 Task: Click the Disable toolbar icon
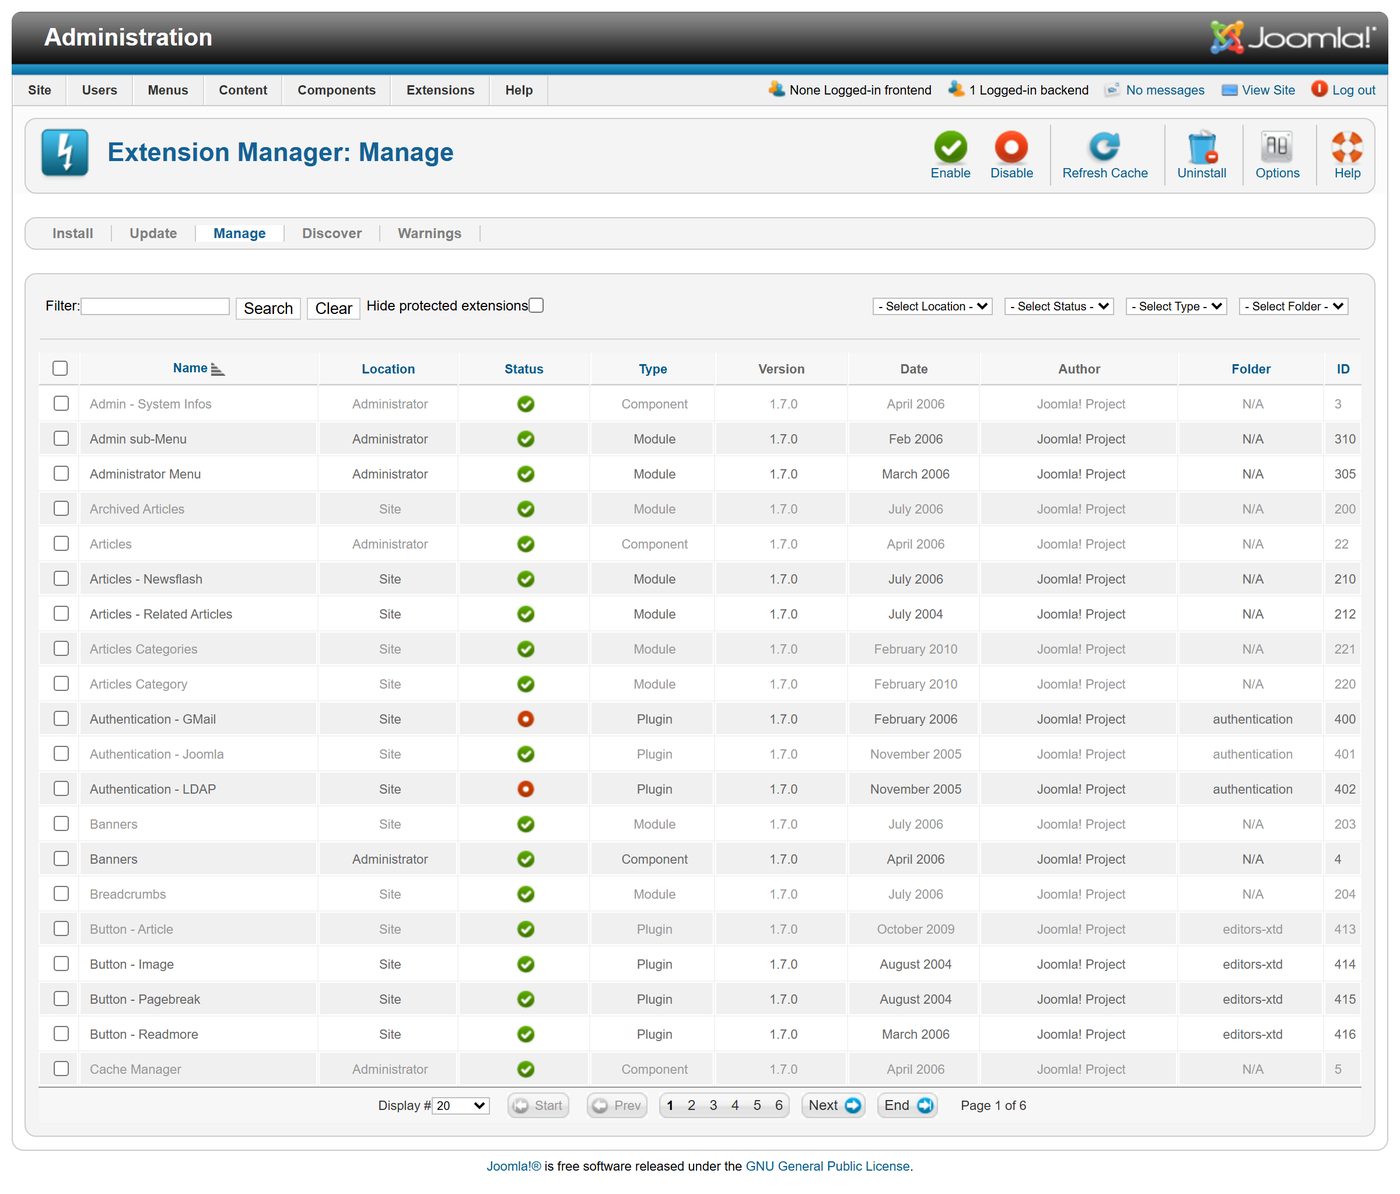pyautogui.click(x=1011, y=147)
